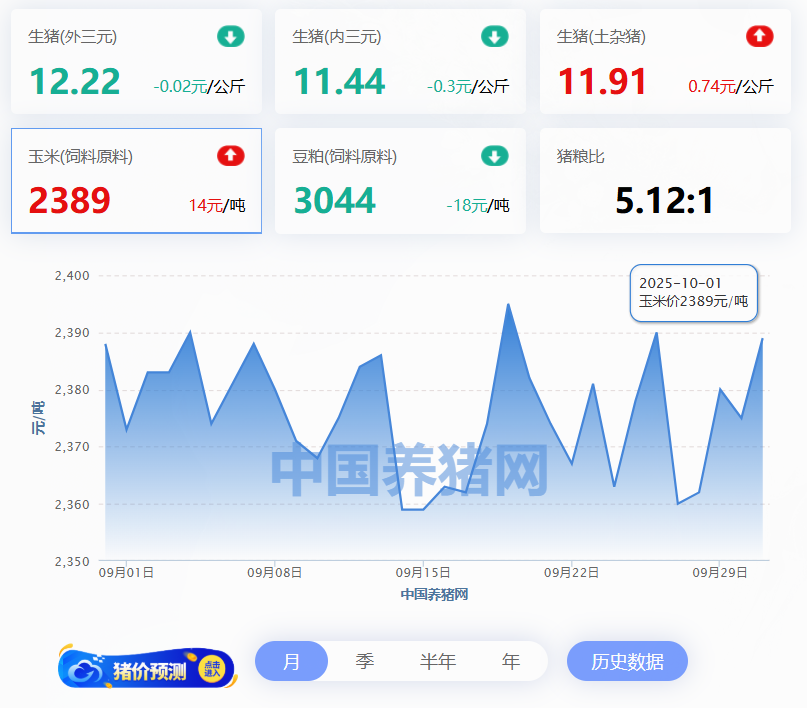Image resolution: width=807 pixels, height=708 pixels.
Task: Click green down arrow on 豆粕 card
Action: [495, 156]
